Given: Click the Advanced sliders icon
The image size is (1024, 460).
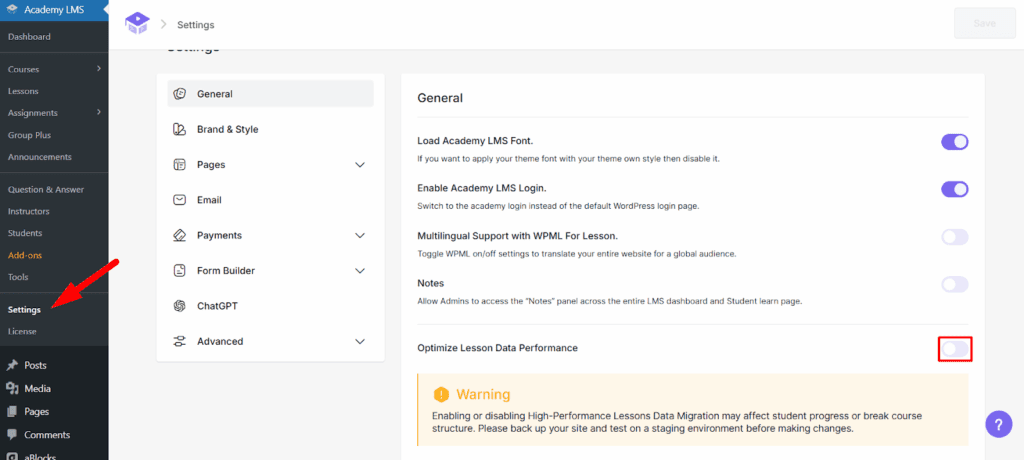Looking at the screenshot, I should tap(180, 341).
